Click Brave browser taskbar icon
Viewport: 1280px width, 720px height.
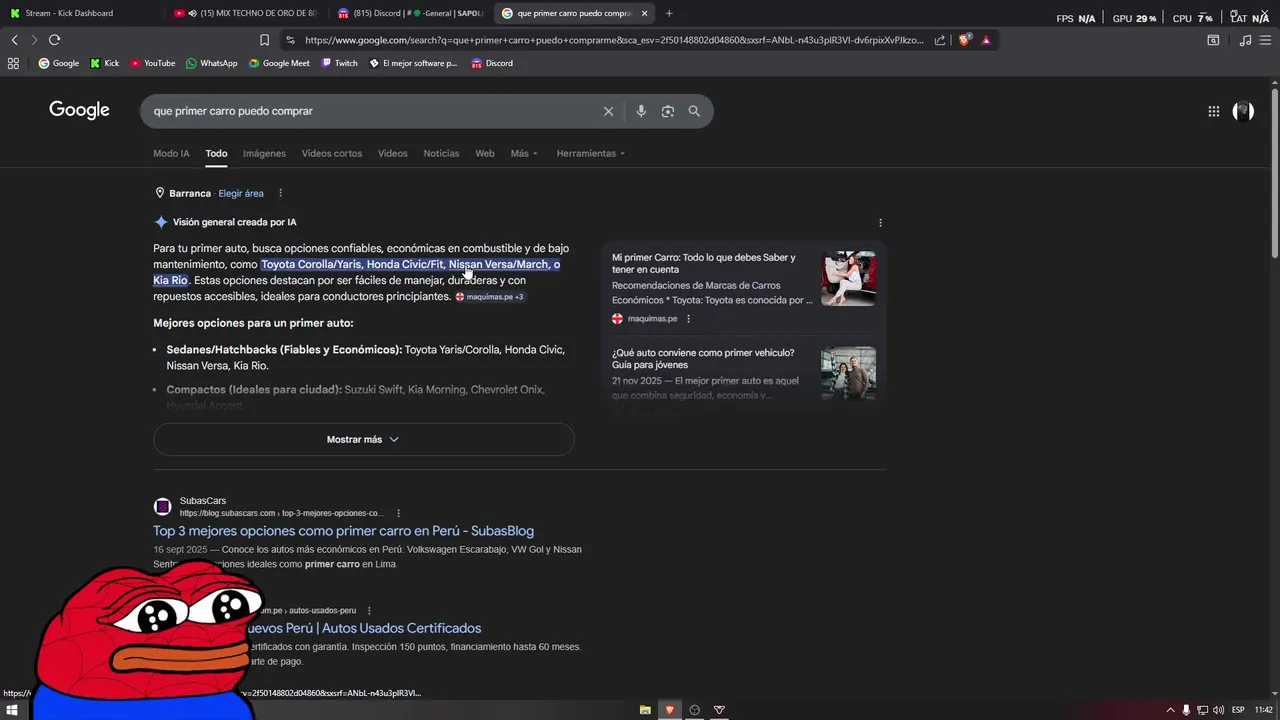(x=670, y=710)
